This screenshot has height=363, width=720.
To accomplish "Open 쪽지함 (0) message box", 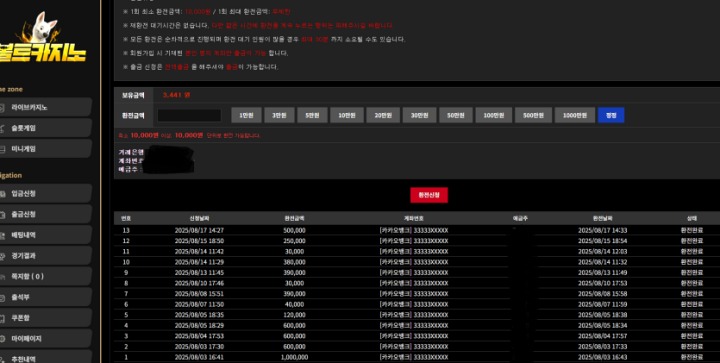I will tap(45, 276).
